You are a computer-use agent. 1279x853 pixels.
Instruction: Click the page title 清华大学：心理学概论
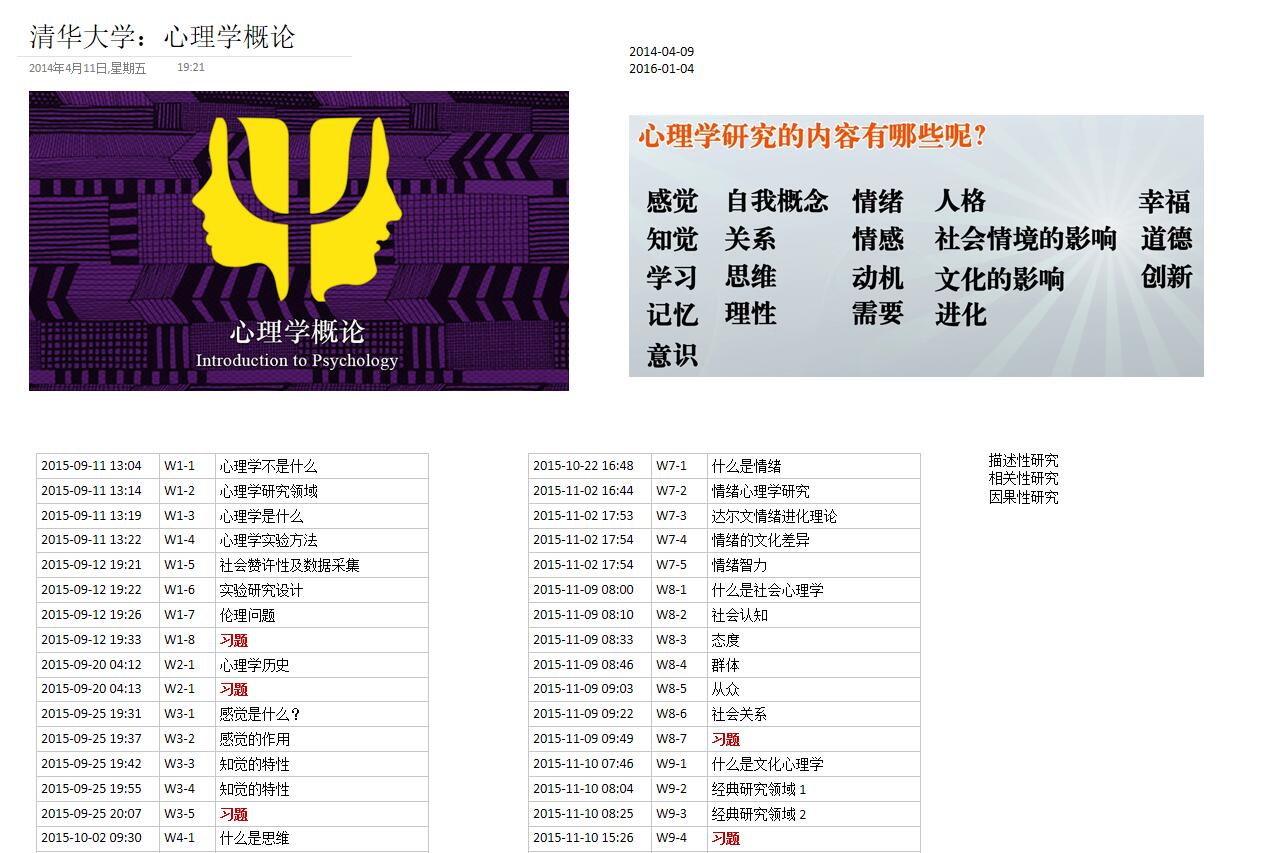(162, 37)
